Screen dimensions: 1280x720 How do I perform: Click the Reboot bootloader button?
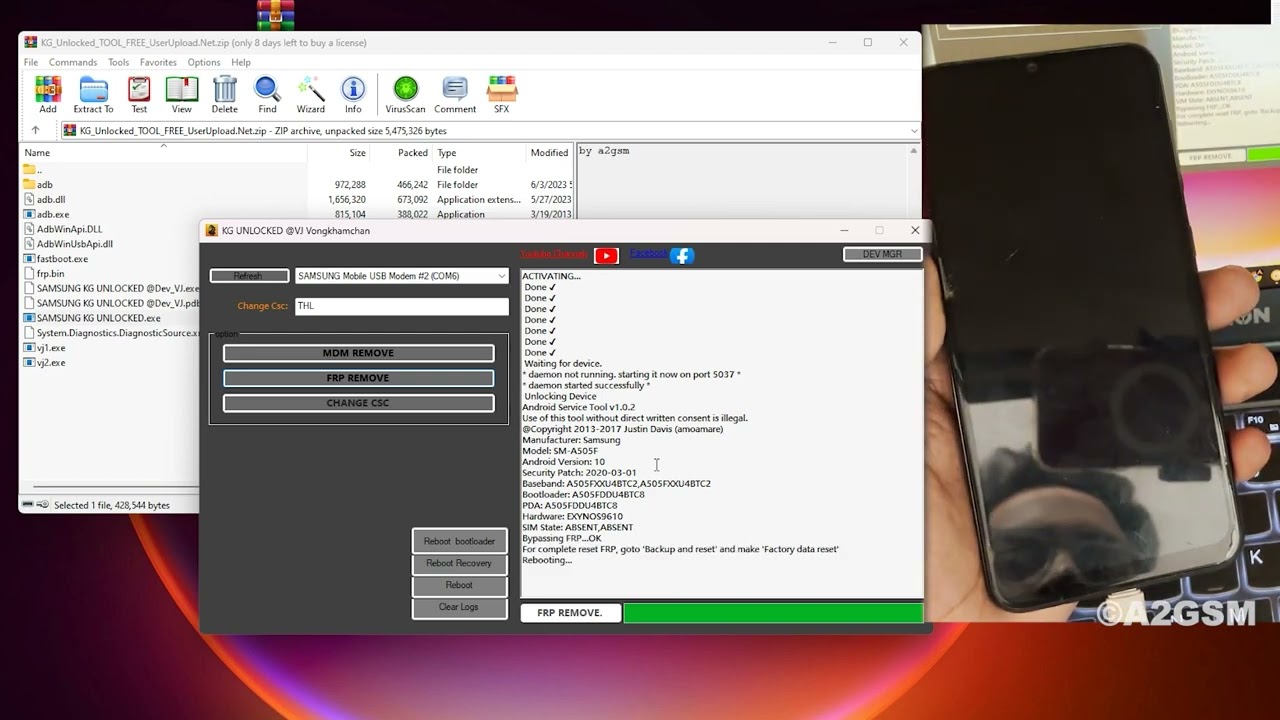[459, 541]
